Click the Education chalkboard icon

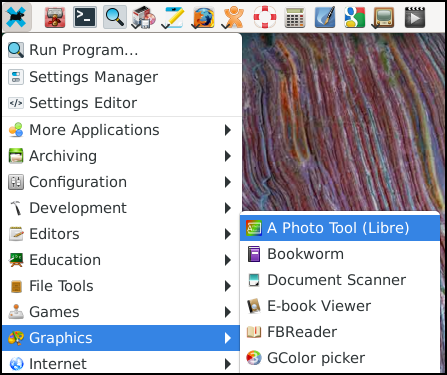(16, 260)
